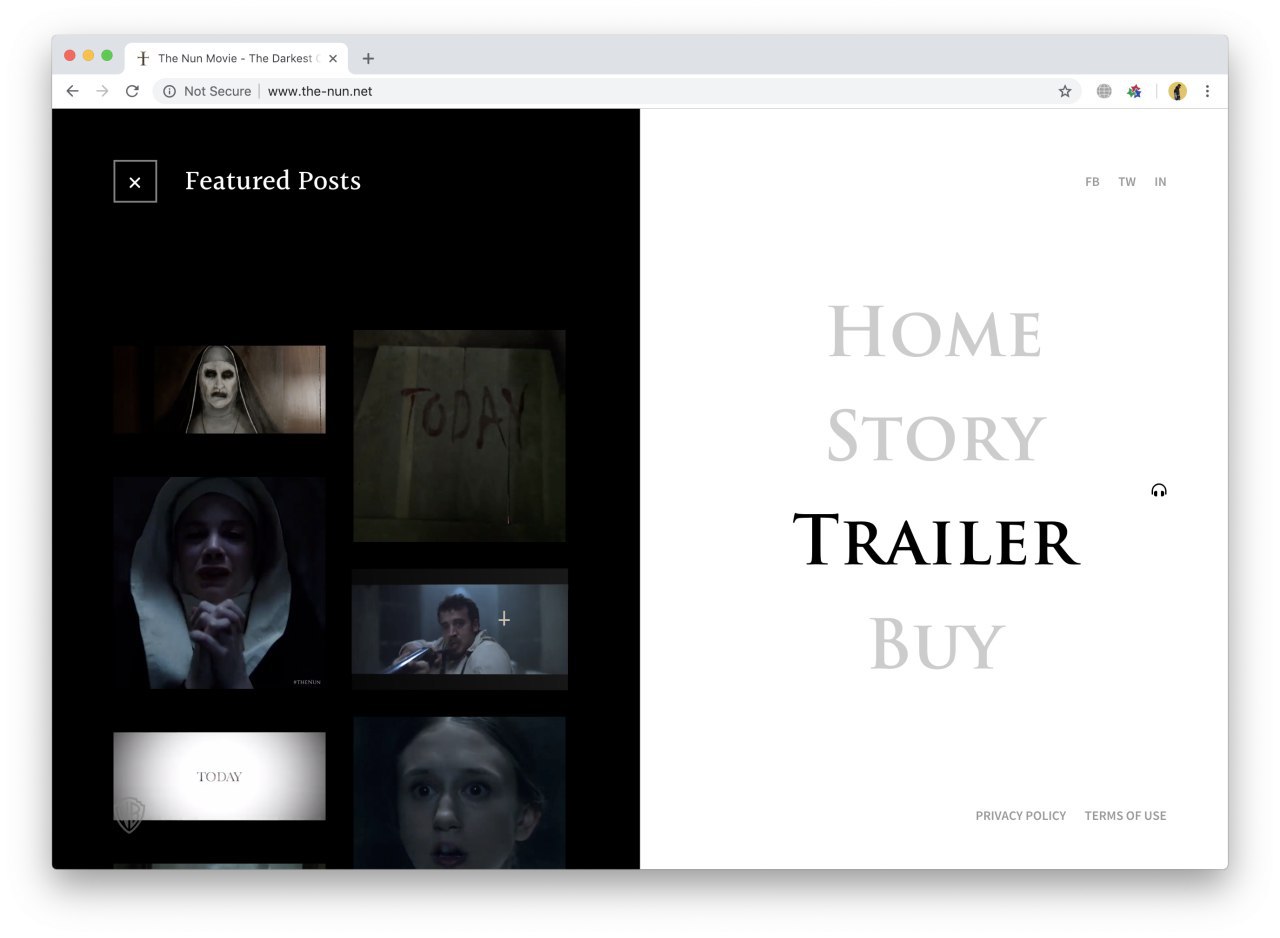
Task: Open the man with shotgun post
Action: click(x=459, y=629)
